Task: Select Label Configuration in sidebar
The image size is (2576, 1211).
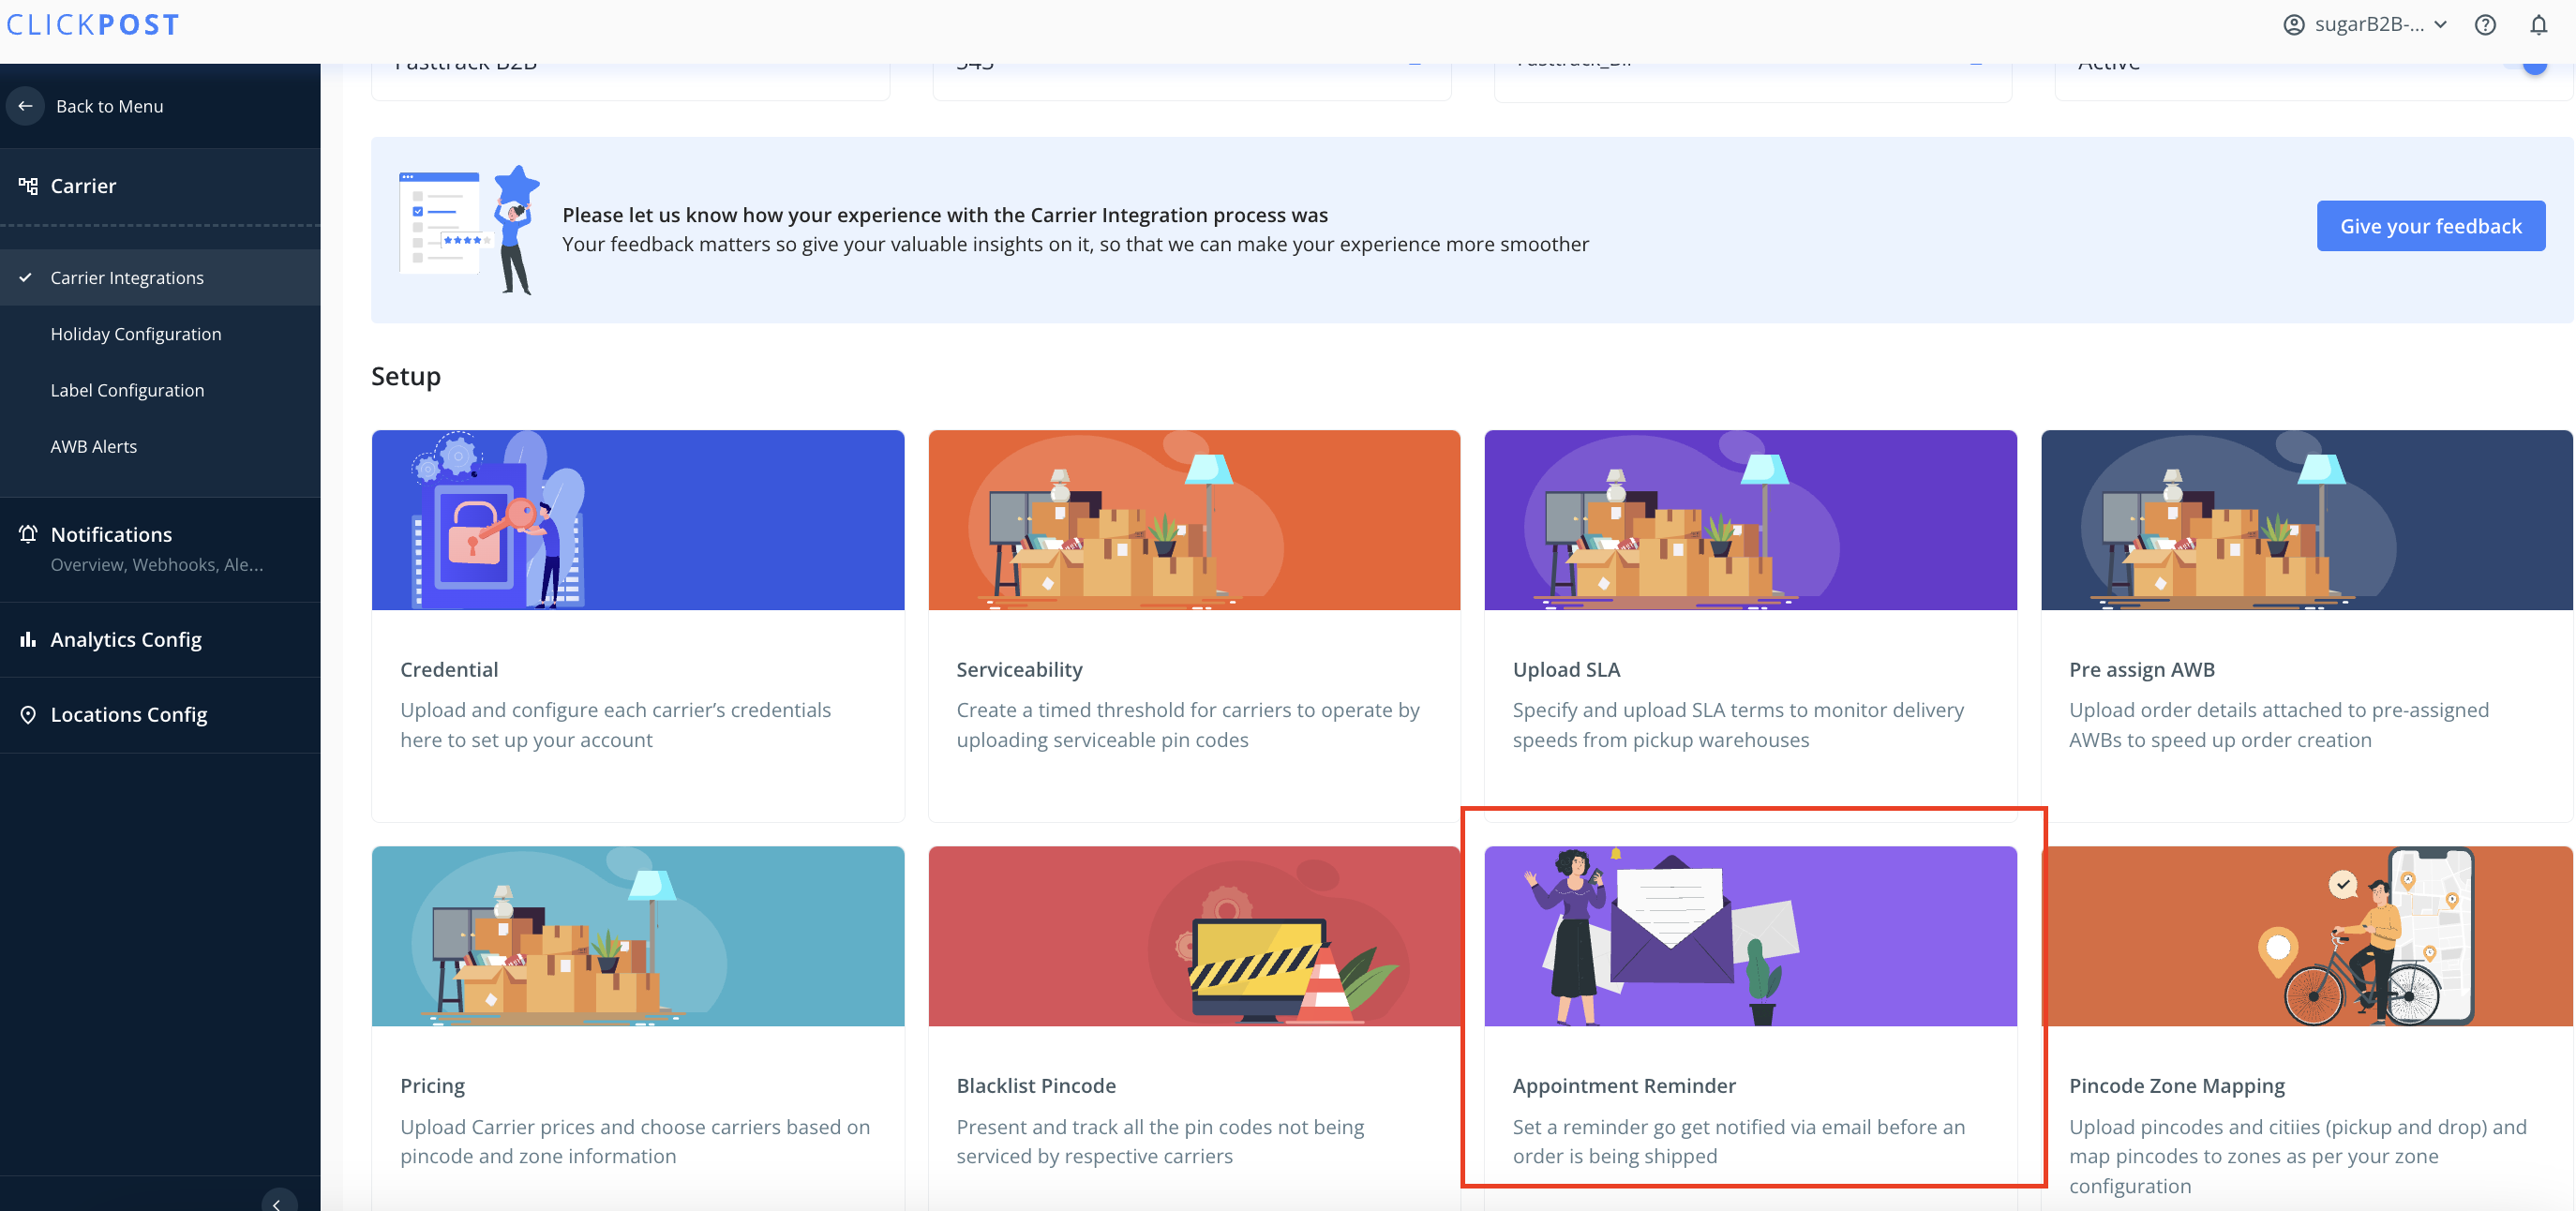Action: (127, 390)
